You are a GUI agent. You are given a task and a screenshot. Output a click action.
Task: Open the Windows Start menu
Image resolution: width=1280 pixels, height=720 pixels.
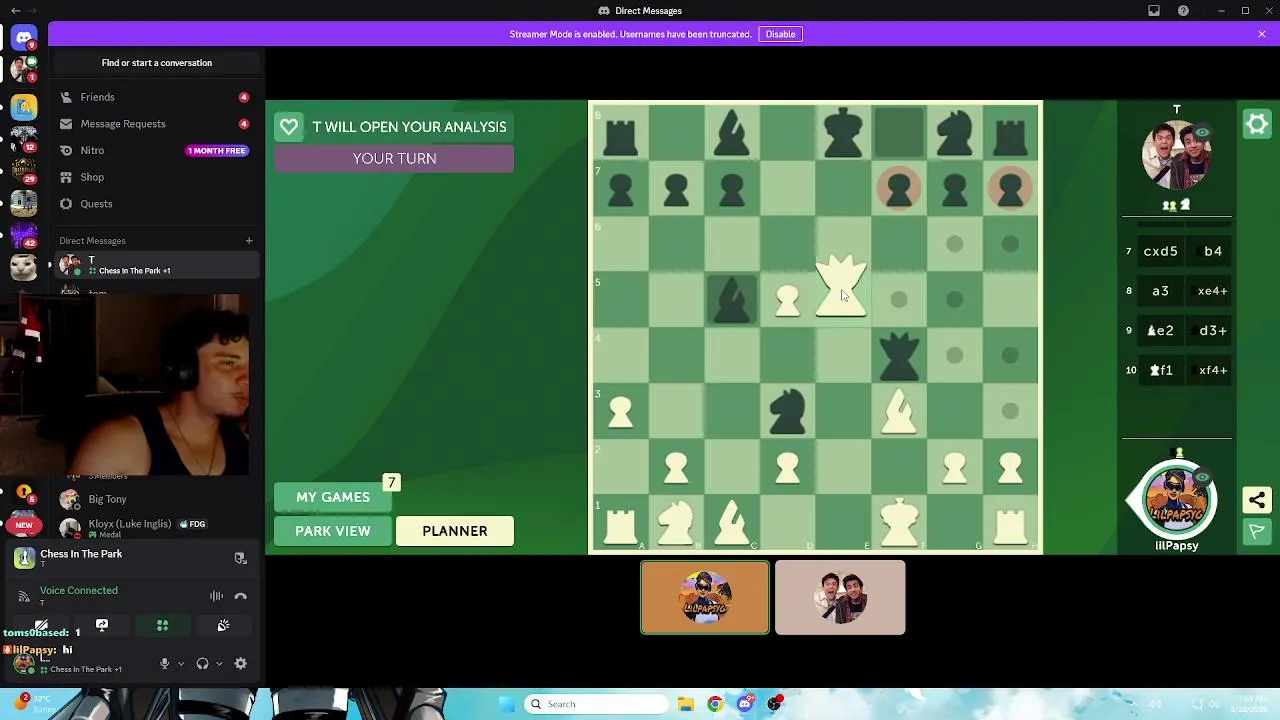(506, 704)
